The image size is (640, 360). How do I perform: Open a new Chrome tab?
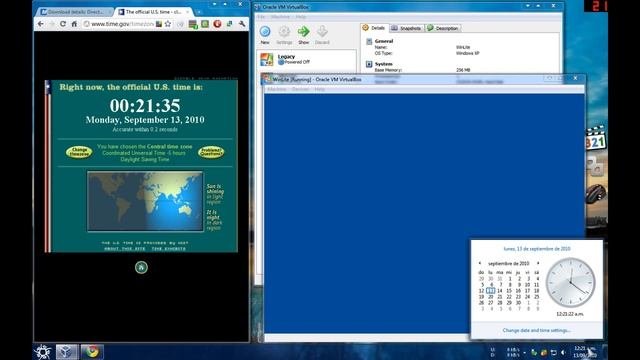coord(199,12)
